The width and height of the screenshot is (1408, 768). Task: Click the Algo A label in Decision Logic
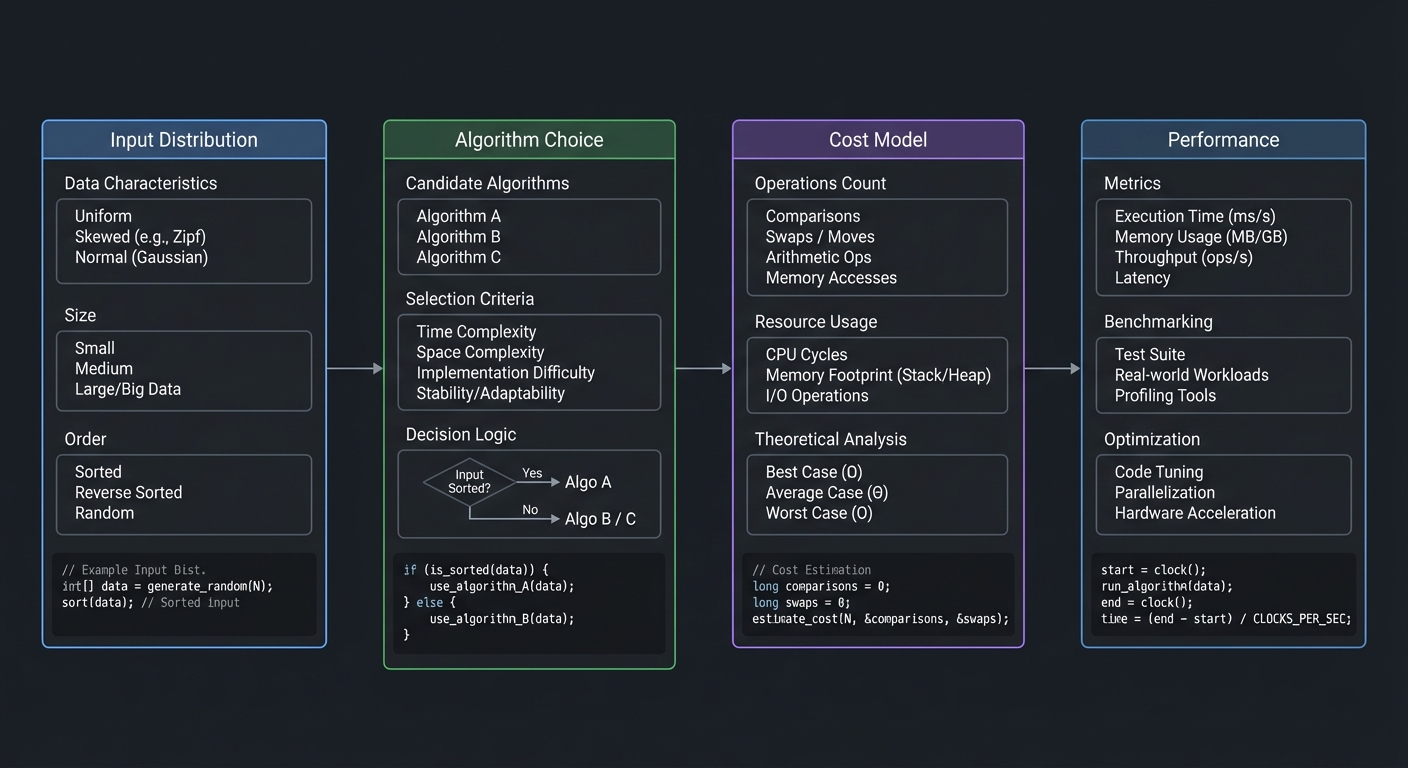pyautogui.click(x=588, y=482)
